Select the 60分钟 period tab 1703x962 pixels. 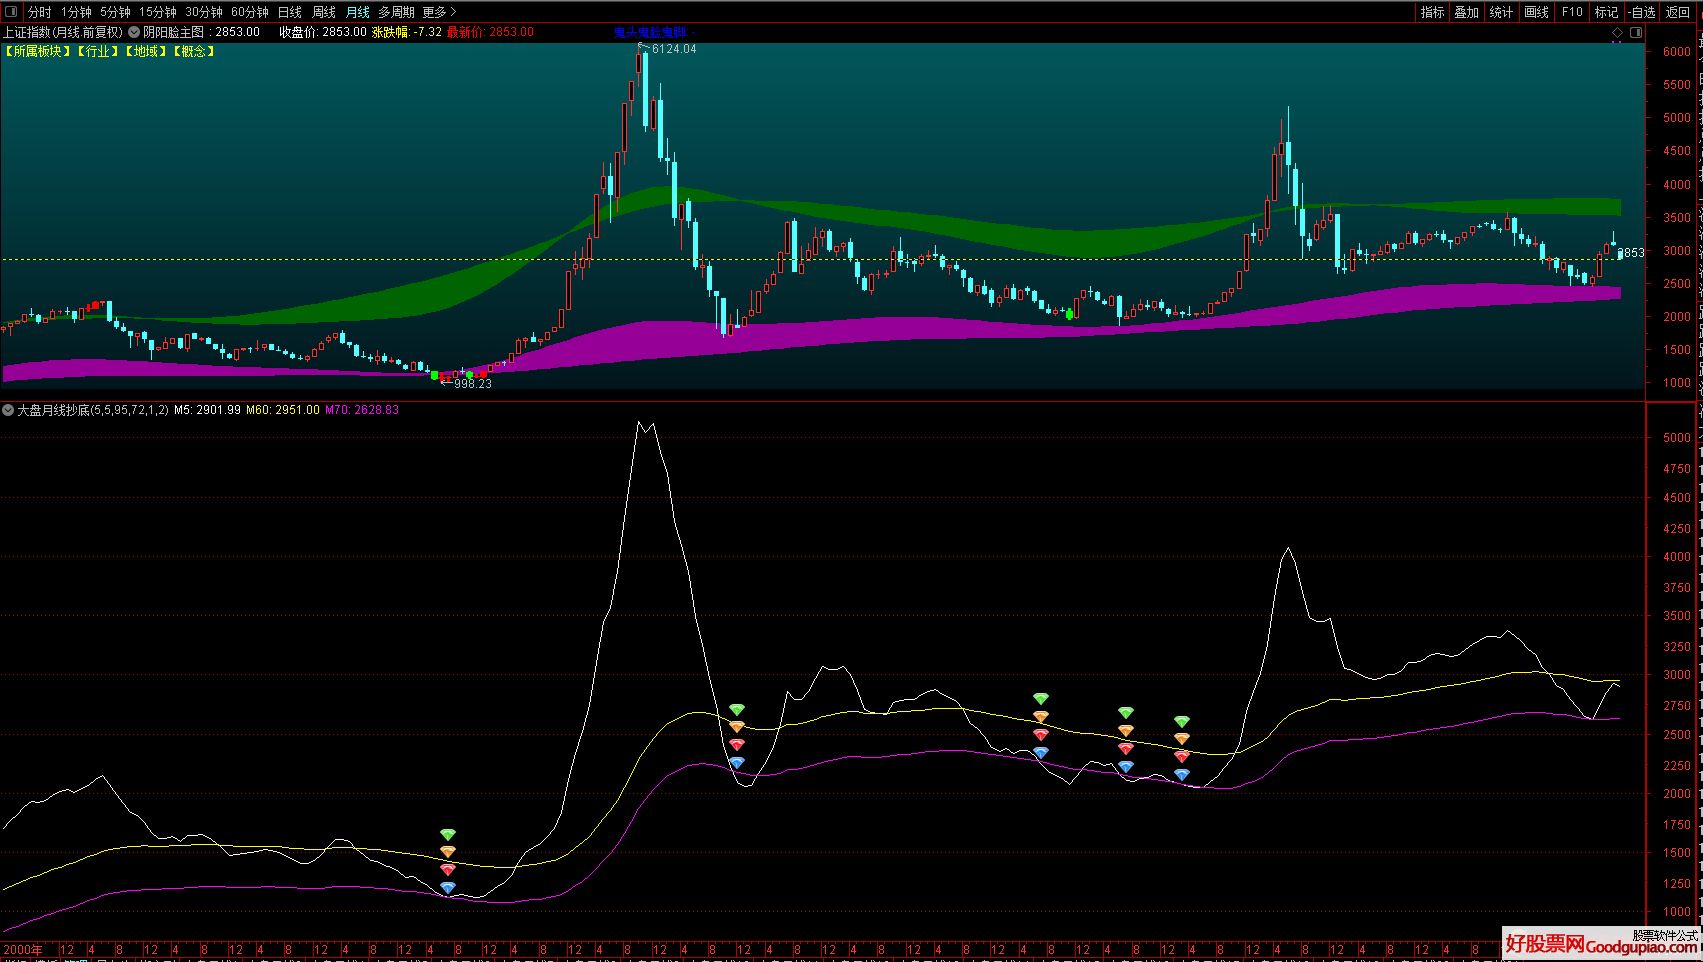(x=250, y=12)
